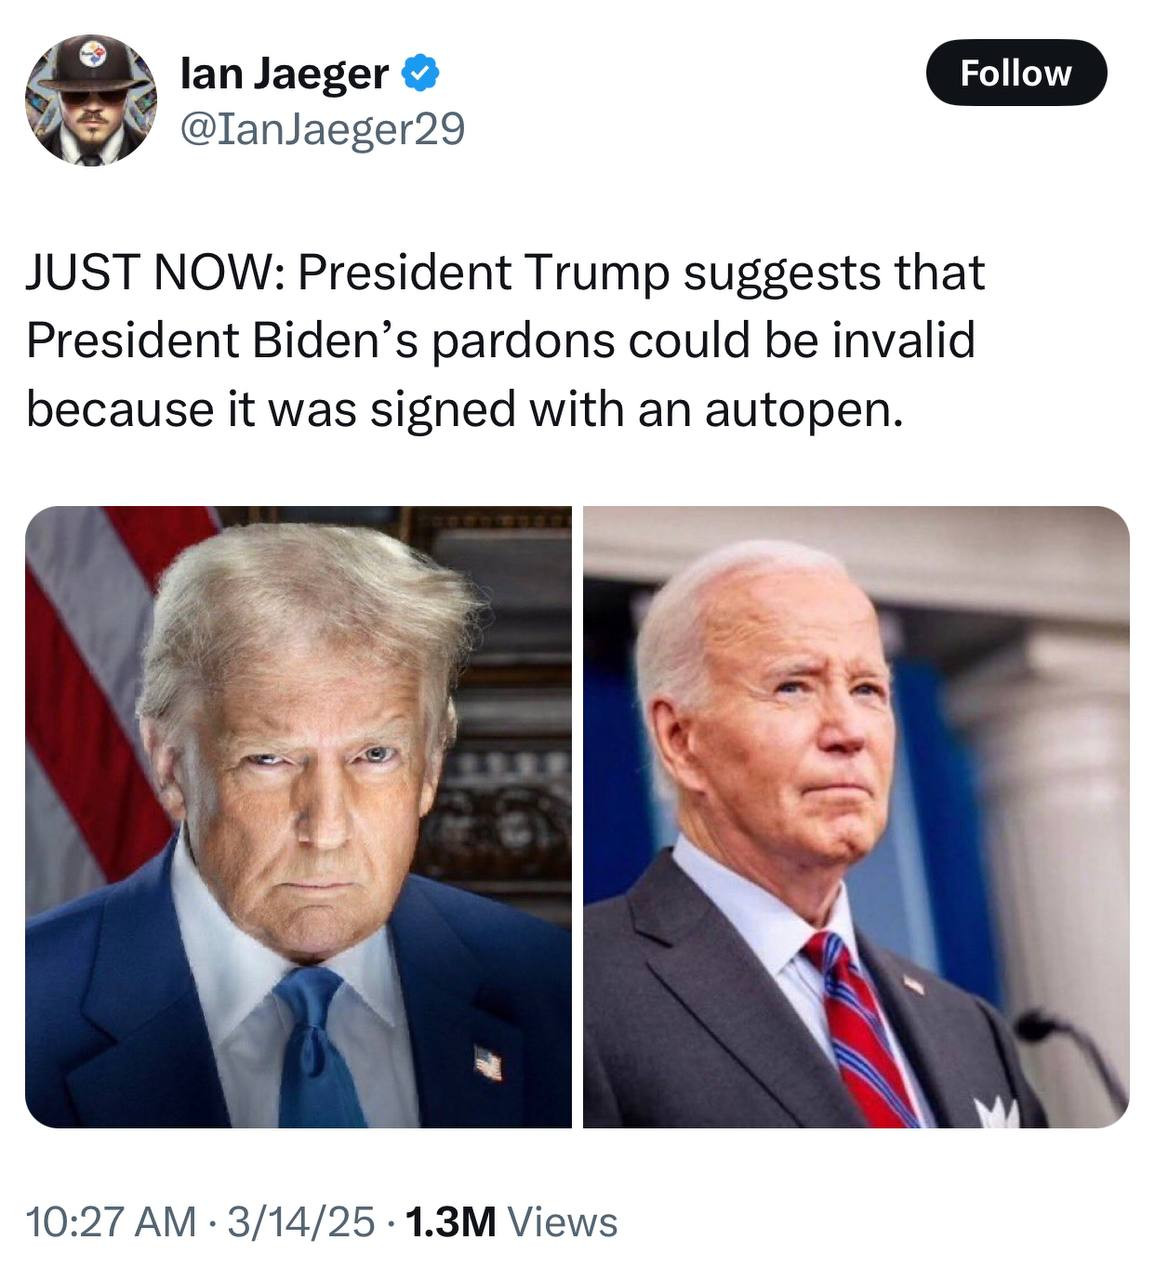Open Ian Jaeger's profile avatar

90,100
